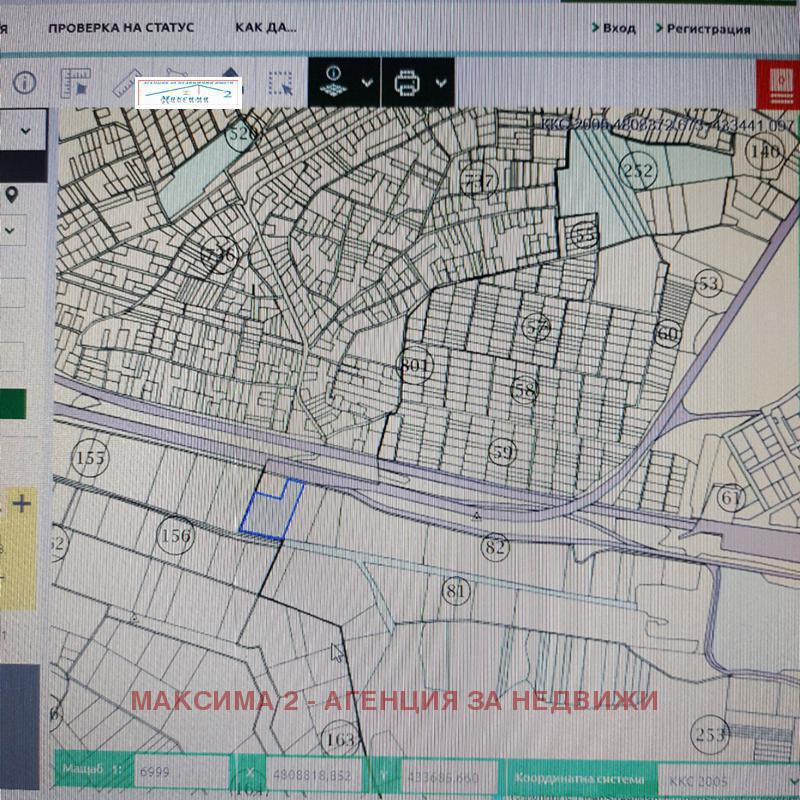Open the map layers tool
The height and width of the screenshot is (800, 800).
pyautogui.click(x=334, y=83)
